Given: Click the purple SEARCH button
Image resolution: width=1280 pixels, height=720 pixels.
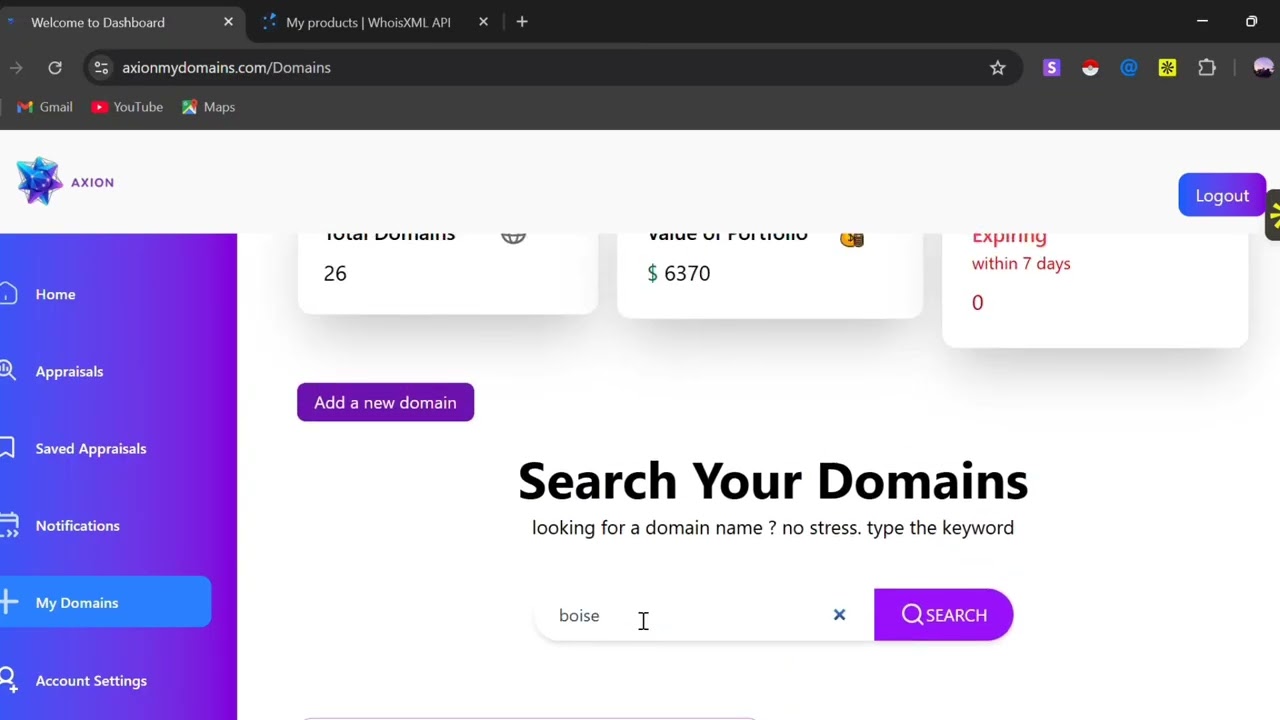Looking at the screenshot, I should pyautogui.click(x=943, y=615).
